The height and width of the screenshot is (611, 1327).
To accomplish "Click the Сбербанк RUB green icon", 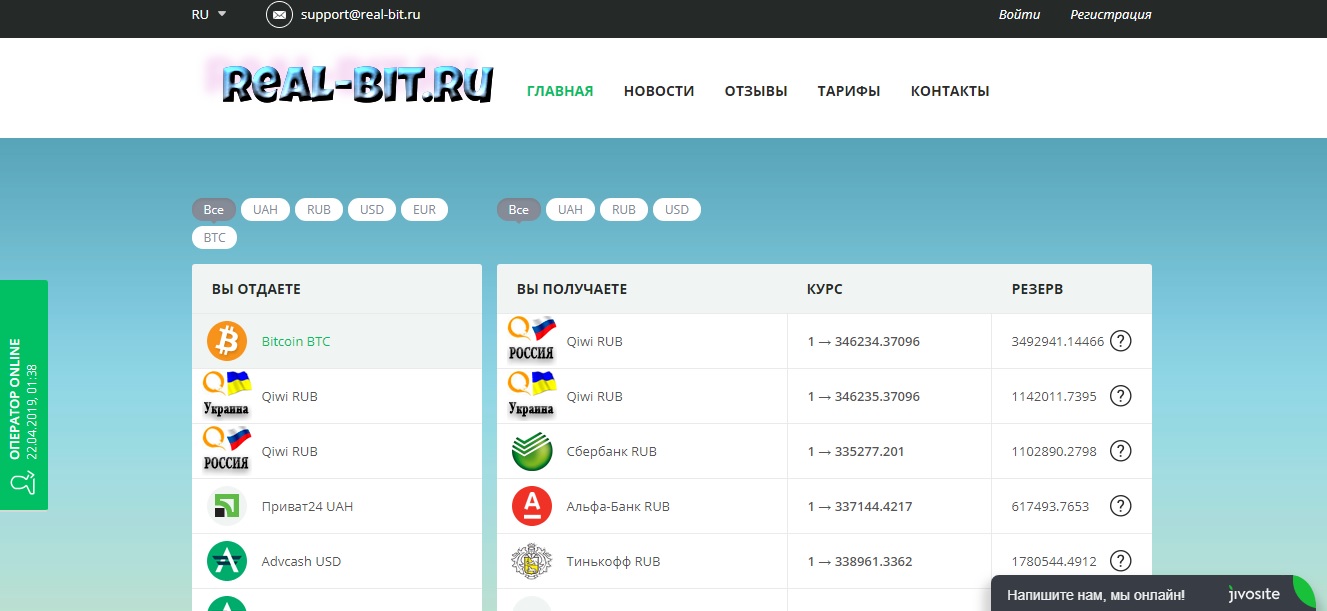I will click(532, 451).
